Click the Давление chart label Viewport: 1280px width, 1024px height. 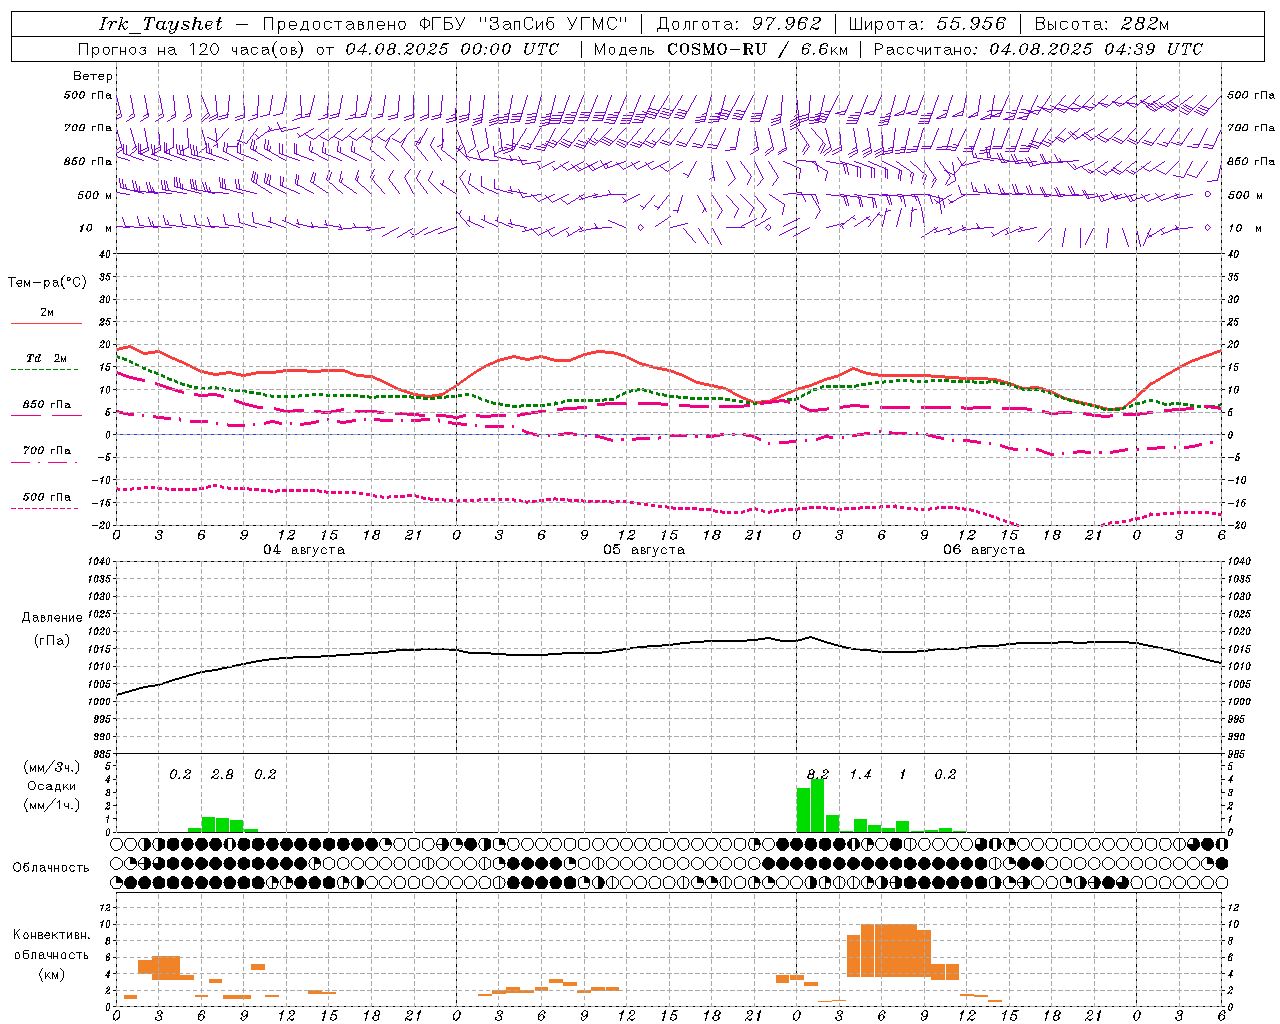[52, 618]
